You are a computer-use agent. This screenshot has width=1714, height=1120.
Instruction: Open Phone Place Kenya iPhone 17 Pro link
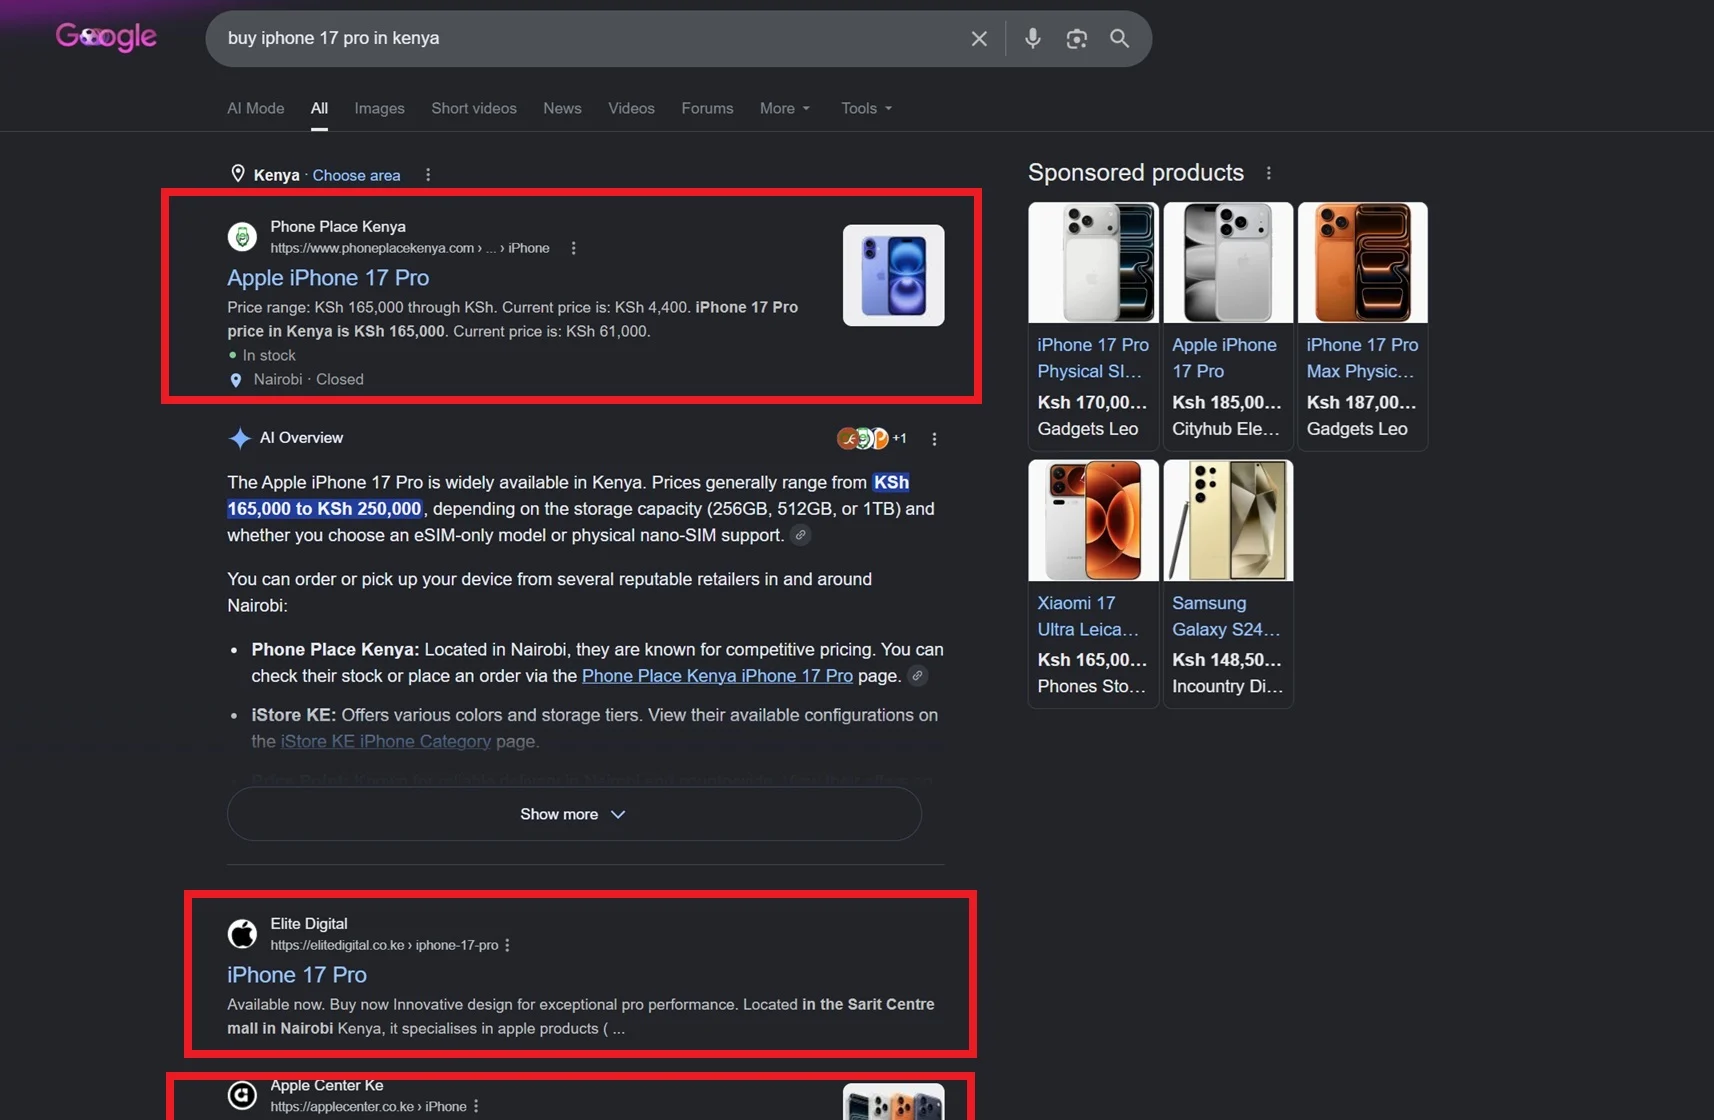[x=717, y=676]
